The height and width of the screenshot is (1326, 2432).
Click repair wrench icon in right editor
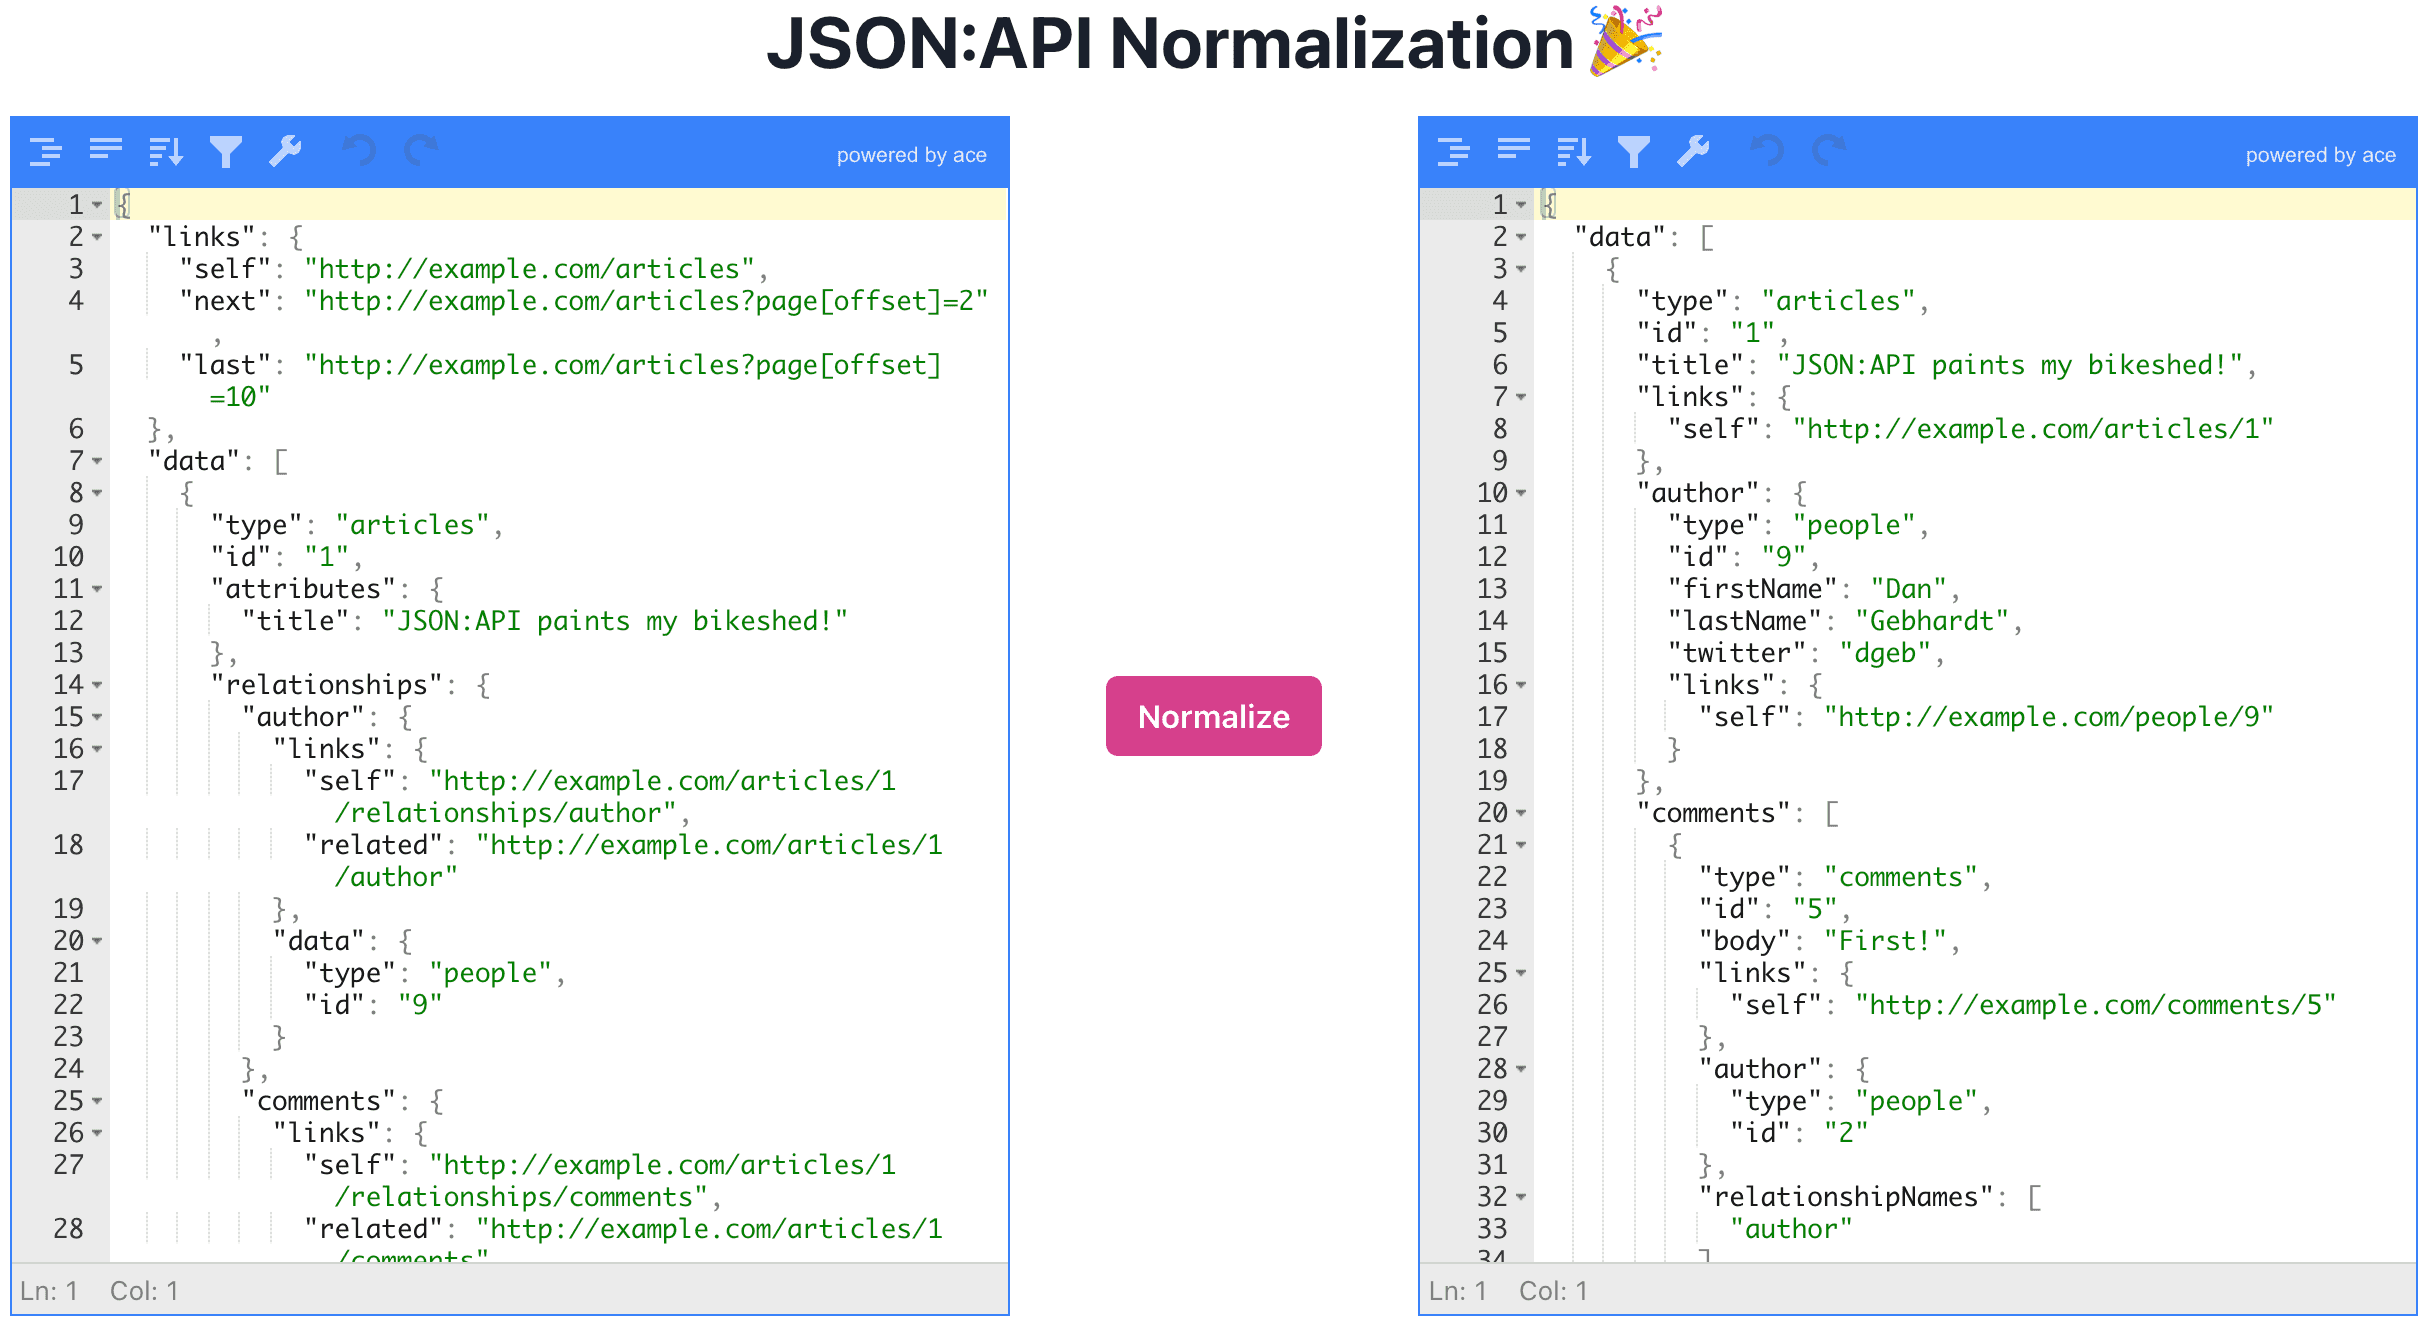pyautogui.click(x=1694, y=152)
